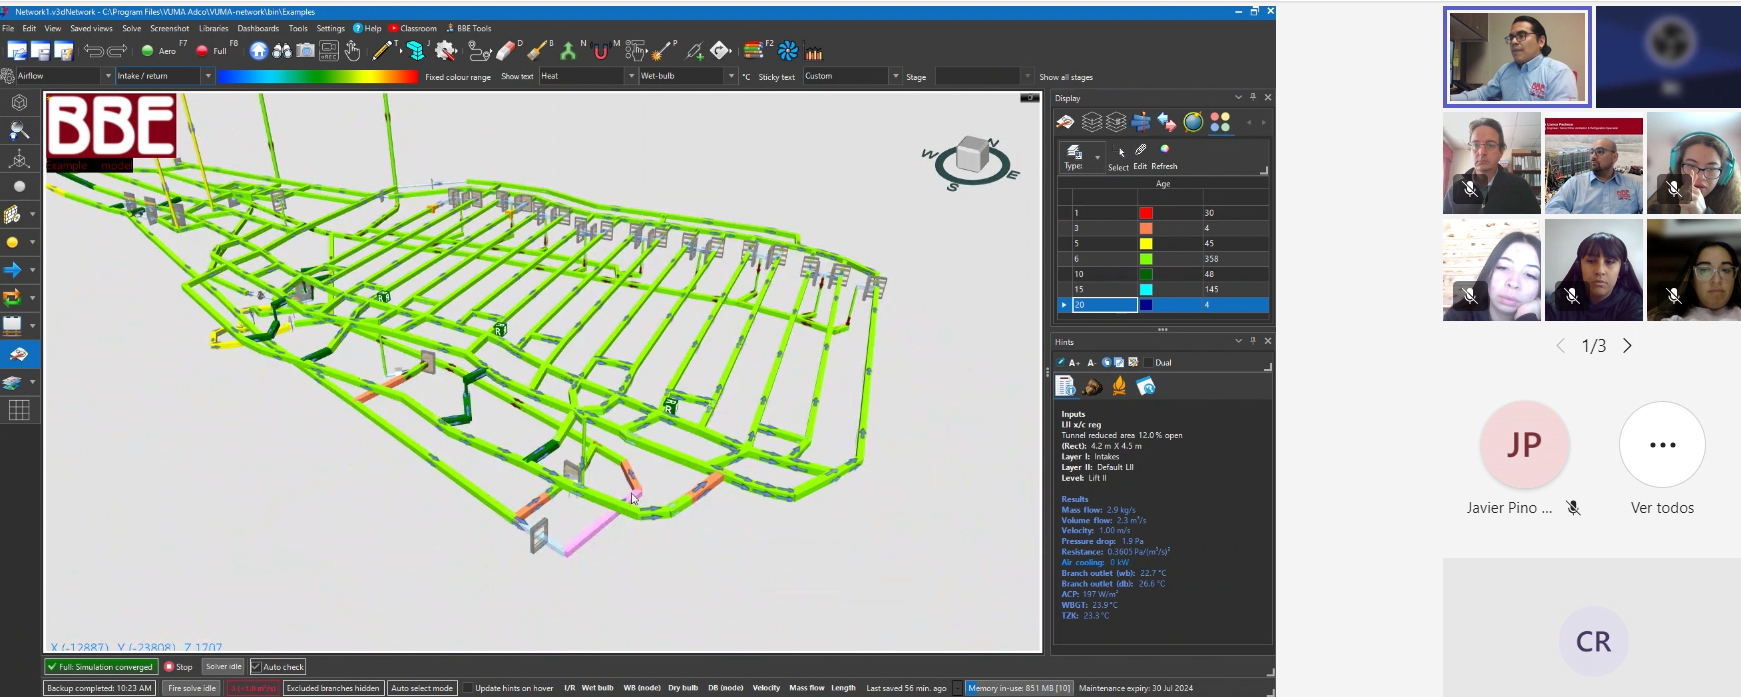Image resolution: width=1741 pixels, height=697 pixels.
Task: Enable Update hints on hover checkbox
Action: coord(467,688)
